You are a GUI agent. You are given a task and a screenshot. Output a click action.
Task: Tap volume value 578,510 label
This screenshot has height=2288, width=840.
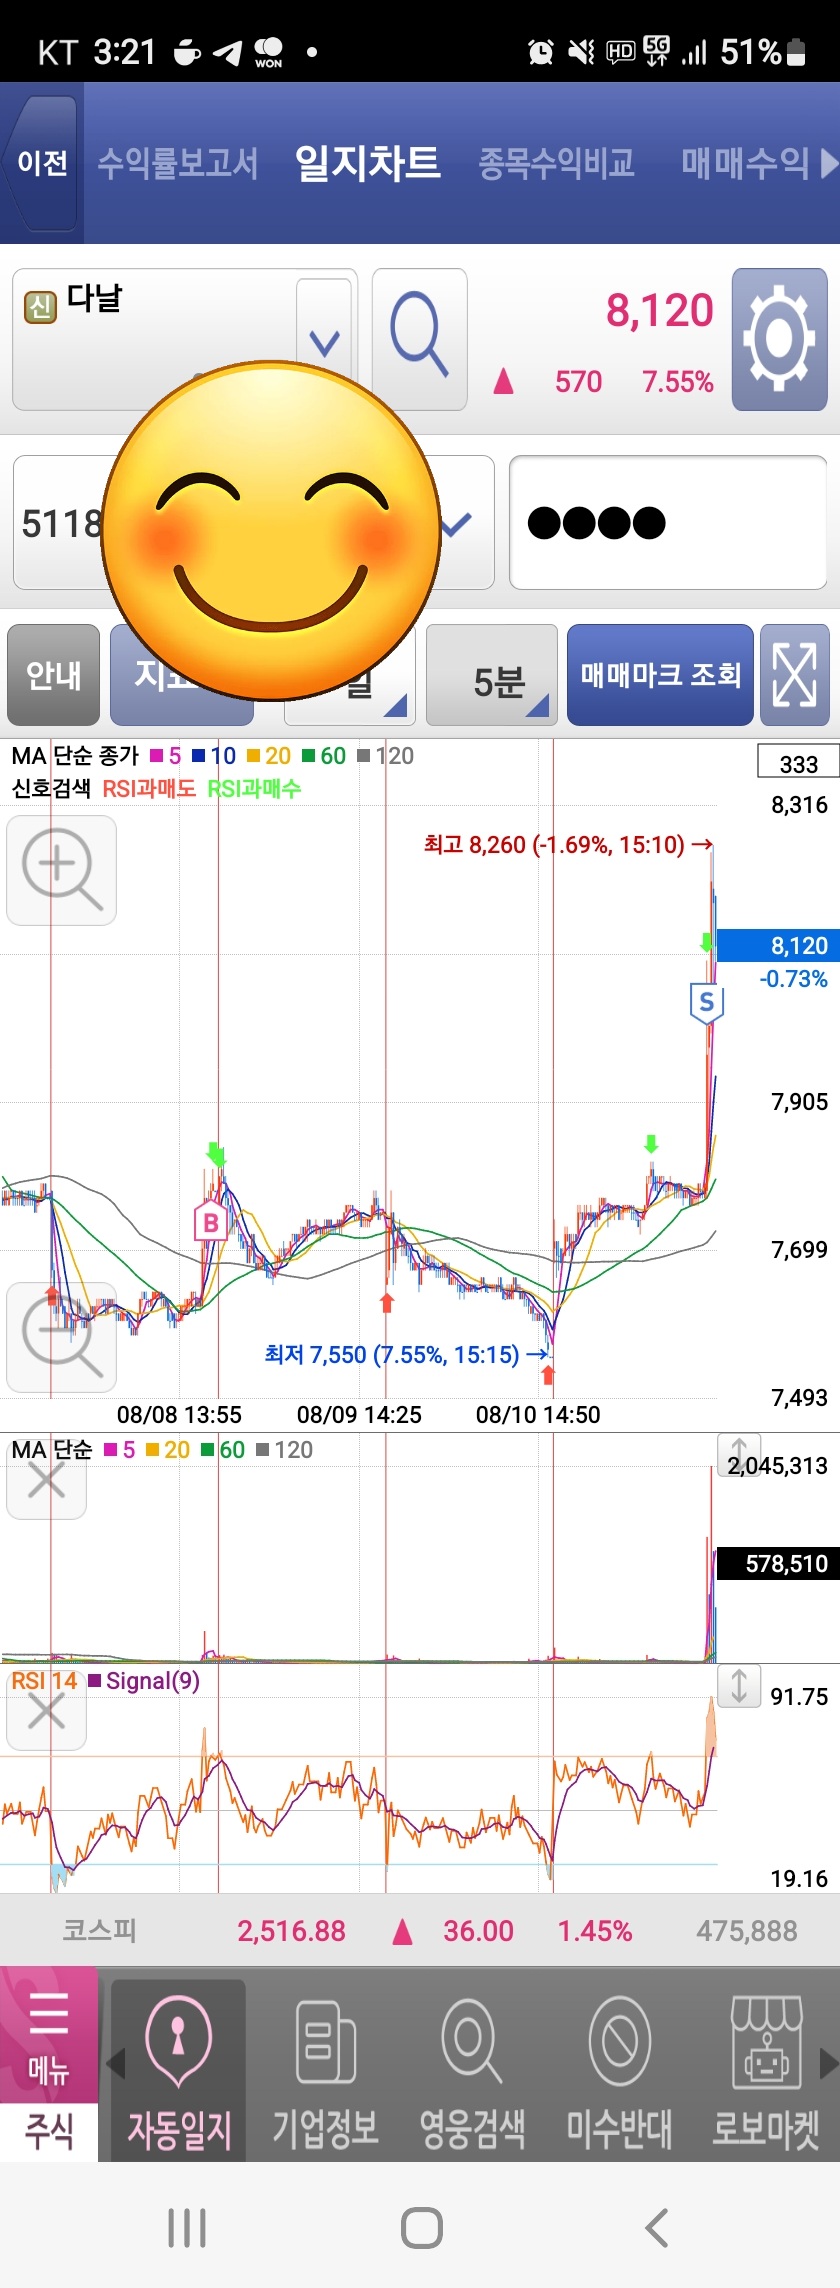point(779,1564)
